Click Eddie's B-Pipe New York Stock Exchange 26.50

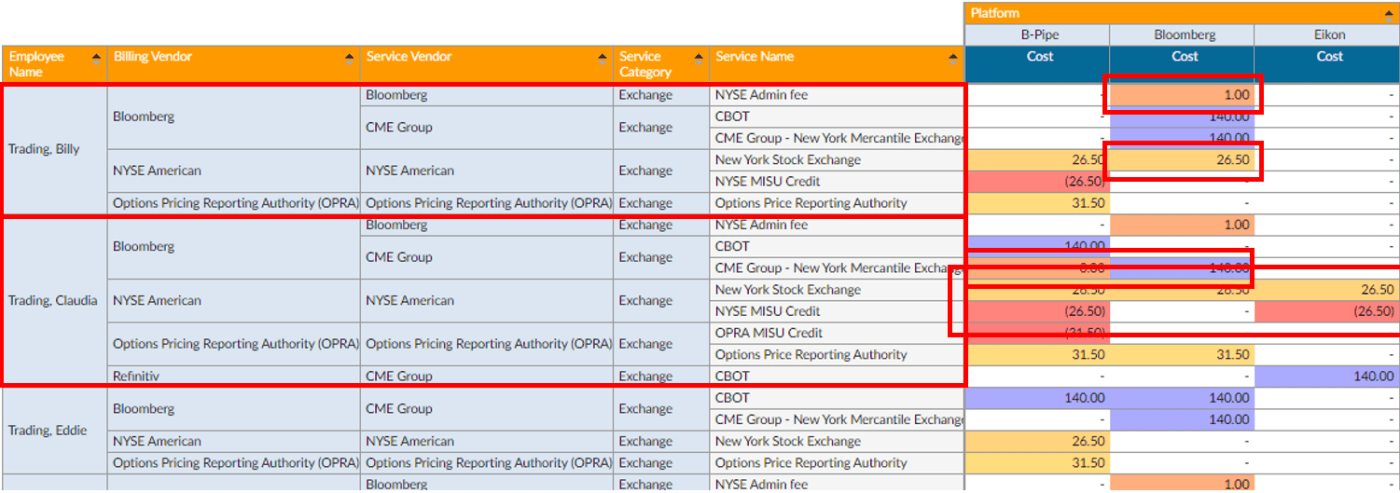pos(1037,441)
